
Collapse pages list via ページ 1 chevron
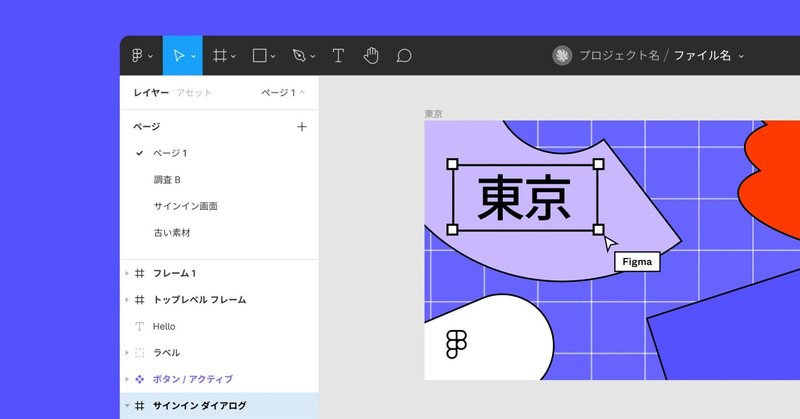click(x=302, y=92)
